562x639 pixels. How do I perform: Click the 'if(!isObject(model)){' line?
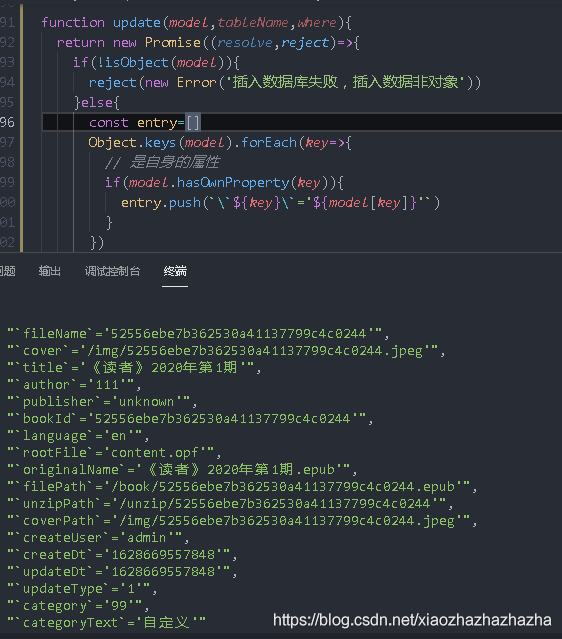point(156,62)
